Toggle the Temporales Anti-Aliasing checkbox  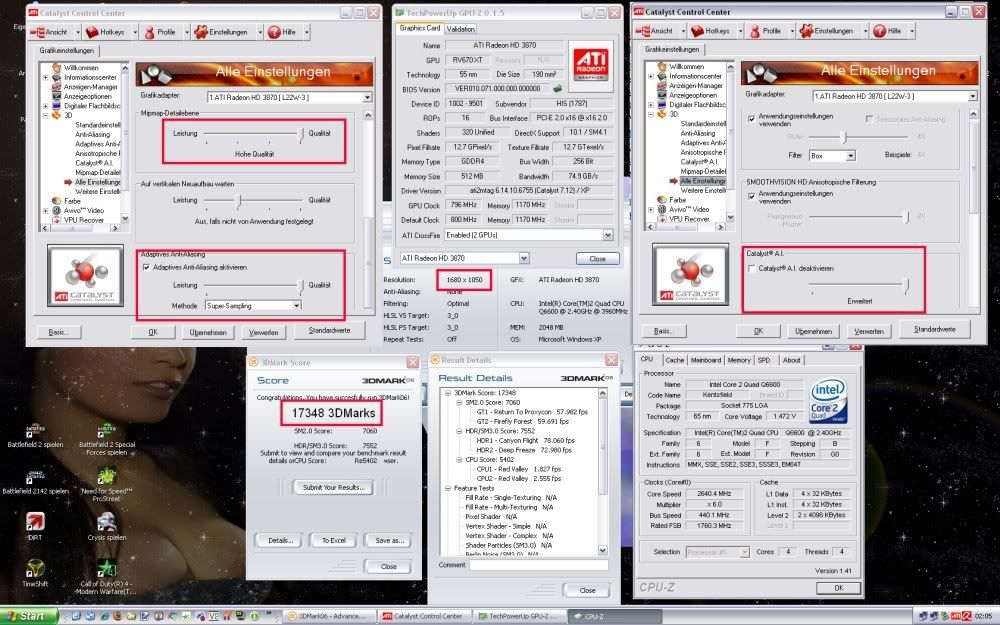coord(869,119)
